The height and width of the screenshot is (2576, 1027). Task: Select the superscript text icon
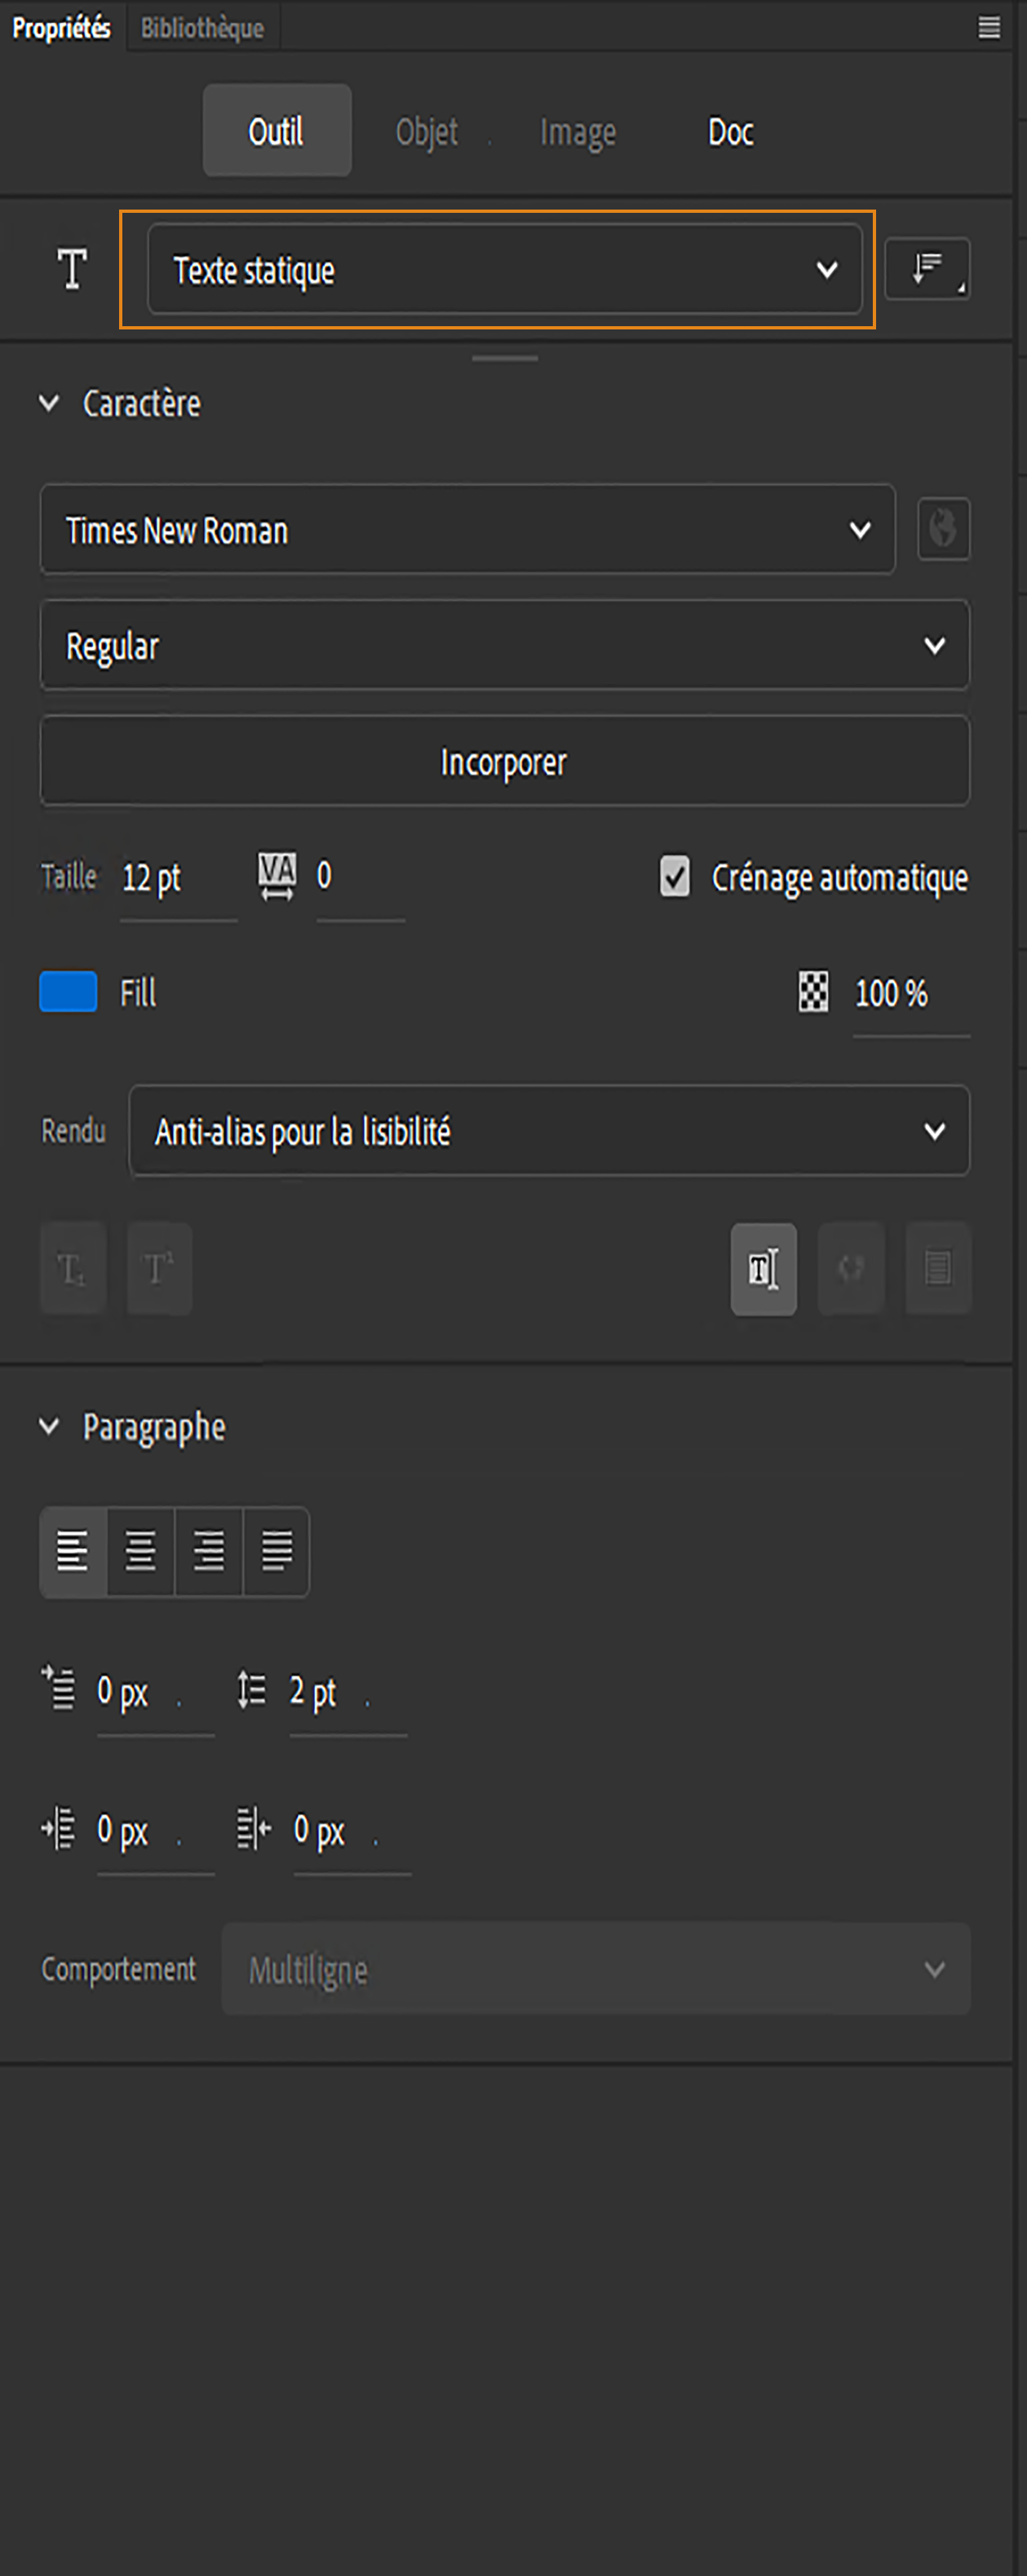click(x=158, y=1268)
